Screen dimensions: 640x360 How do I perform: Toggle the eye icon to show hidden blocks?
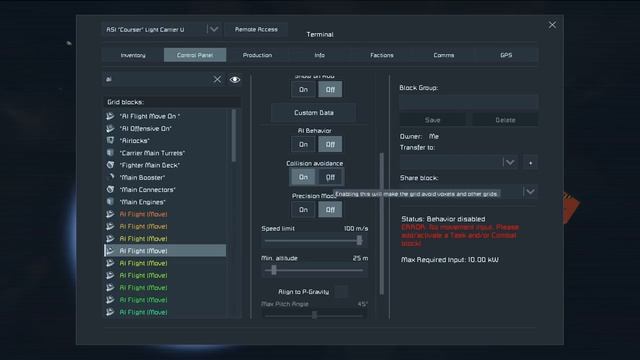(x=235, y=80)
